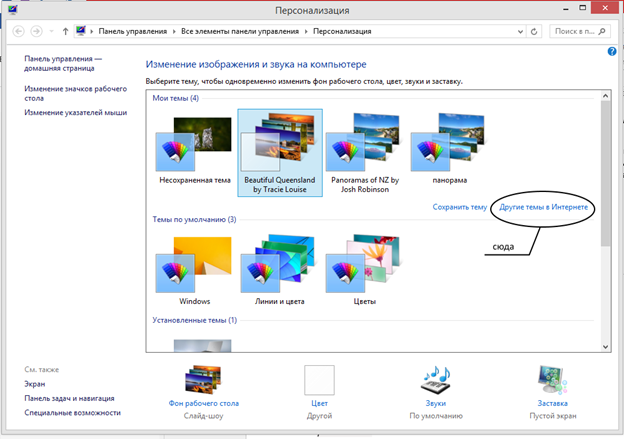This screenshot has height=439, width=624.
Task: Click the theme list scroll-up arrow
Action: click(605, 96)
